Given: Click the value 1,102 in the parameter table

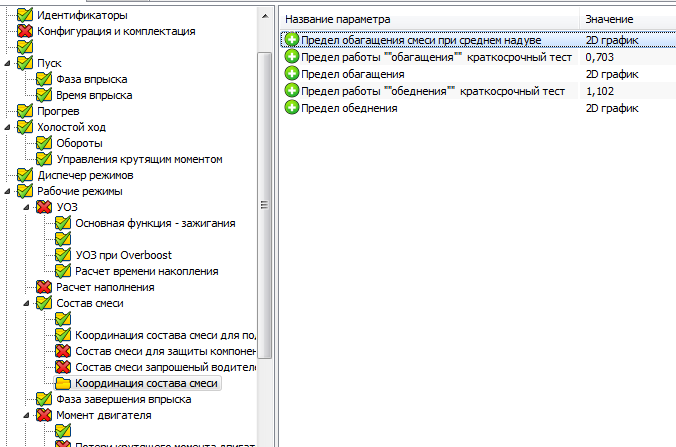Looking at the screenshot, I should [600, 91].
